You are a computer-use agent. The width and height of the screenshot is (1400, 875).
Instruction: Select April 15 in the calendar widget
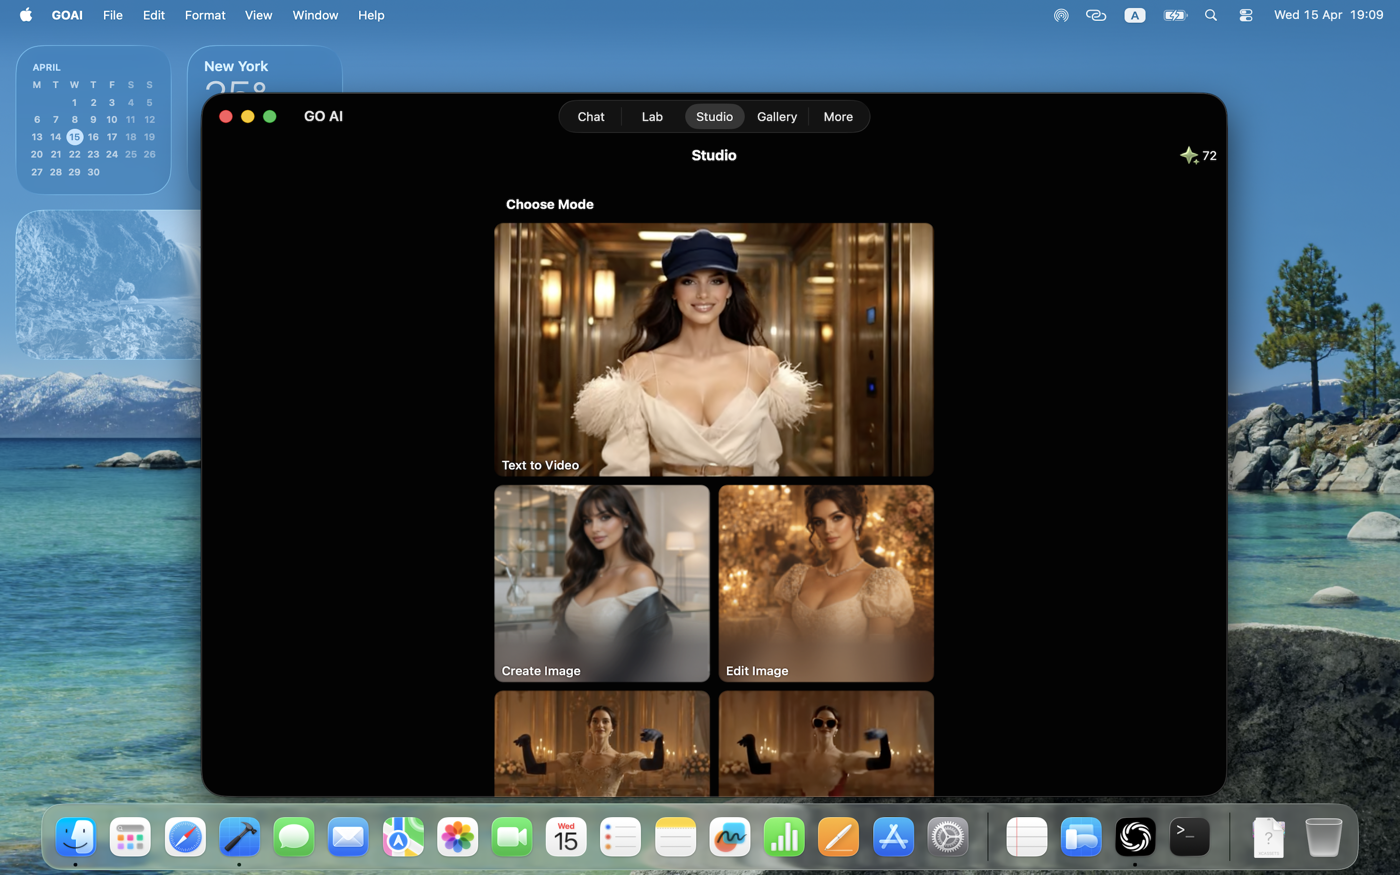[x=74, y=136]
